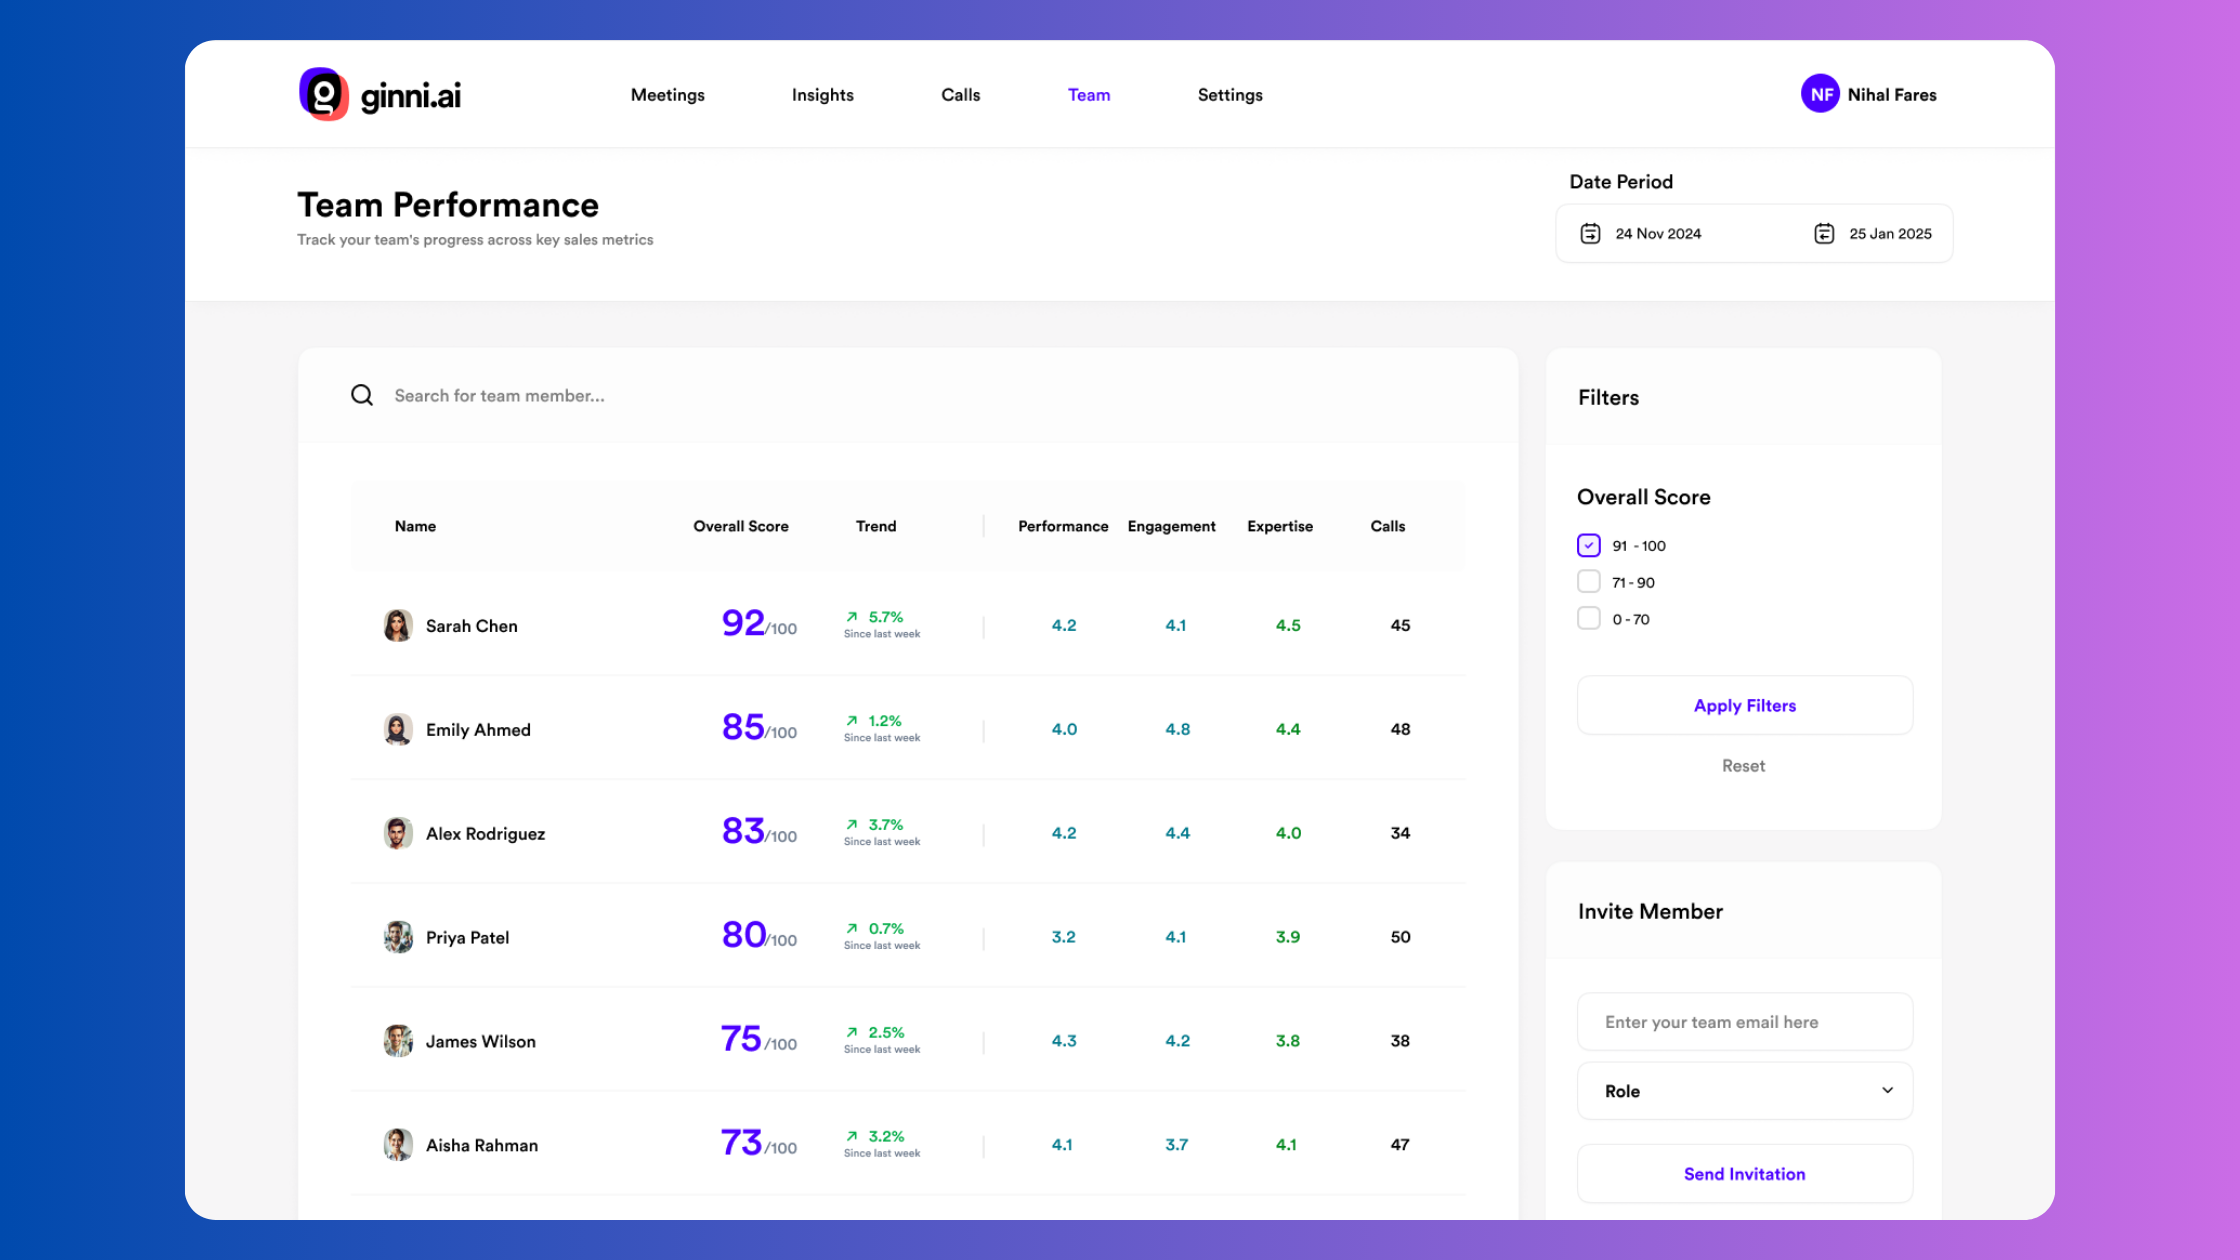Screen dimensions: 2240x1260
Task: Click Apply Filters button
Action: (1745, 706)
